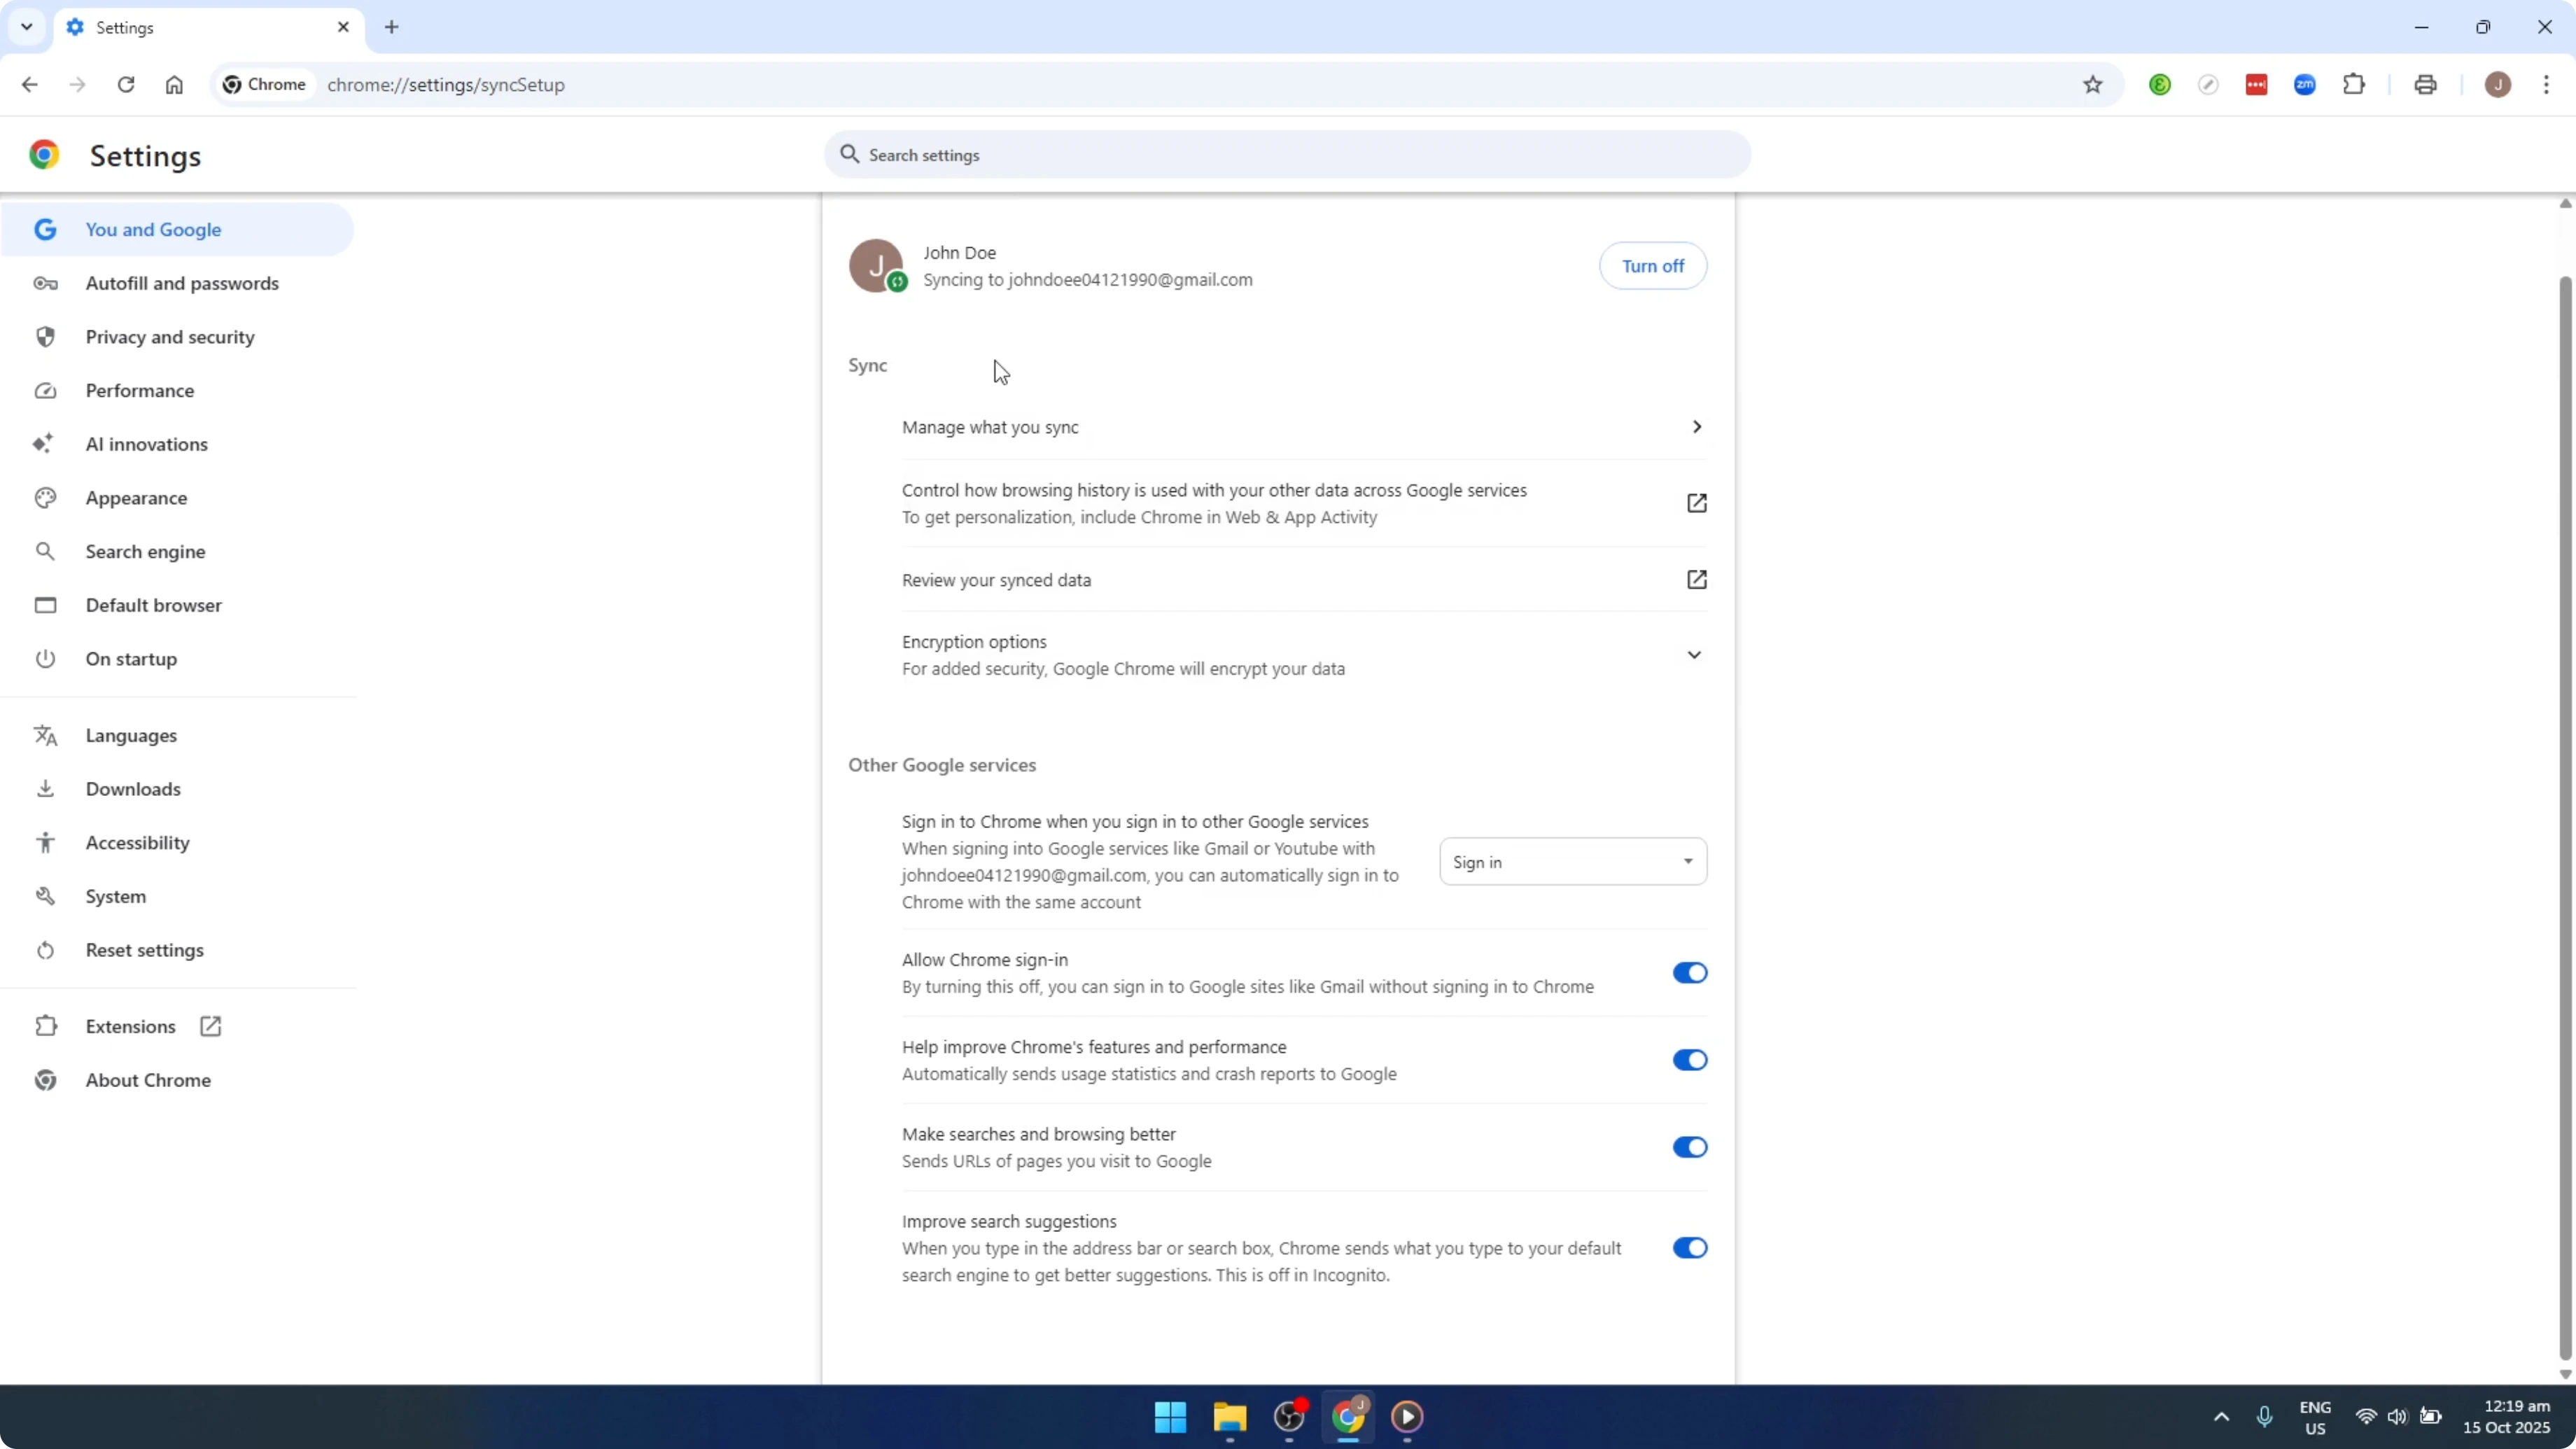Screen dimensions: 2576x1449
Task: Click the print icon in the toolbar
Action: click(x=2426, y=84)
